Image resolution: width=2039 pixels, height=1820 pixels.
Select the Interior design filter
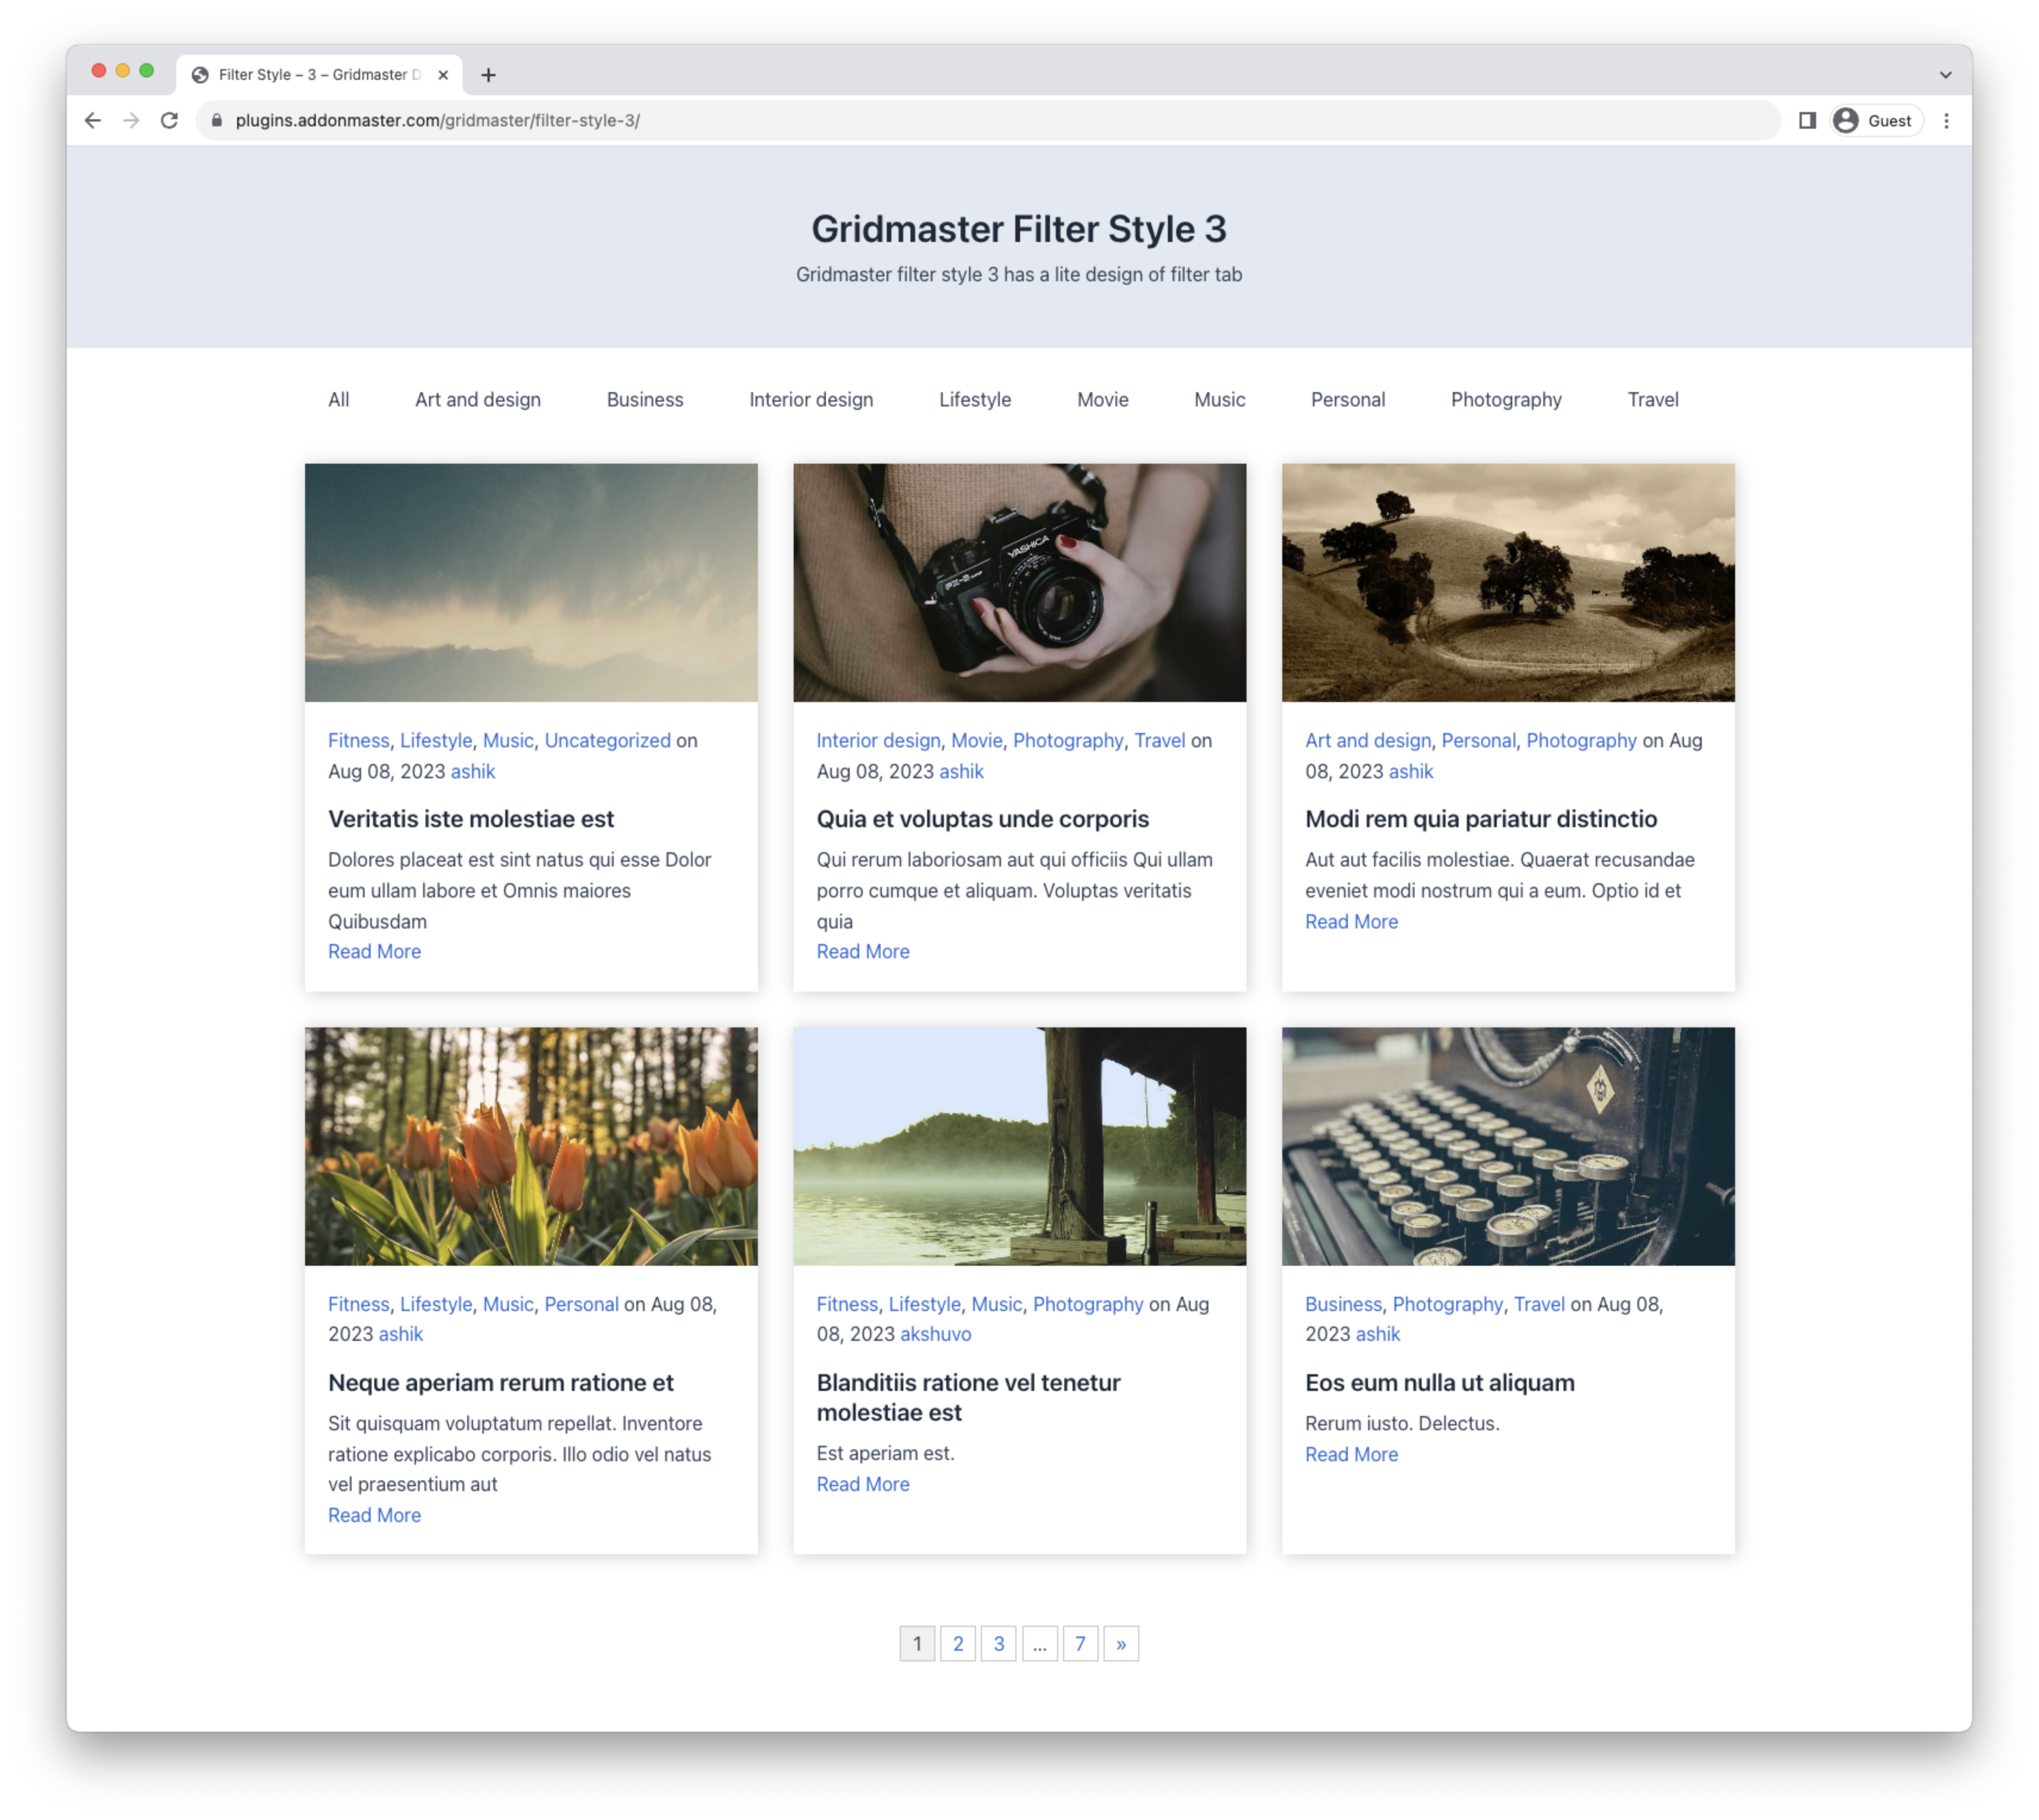coord(811,400)
